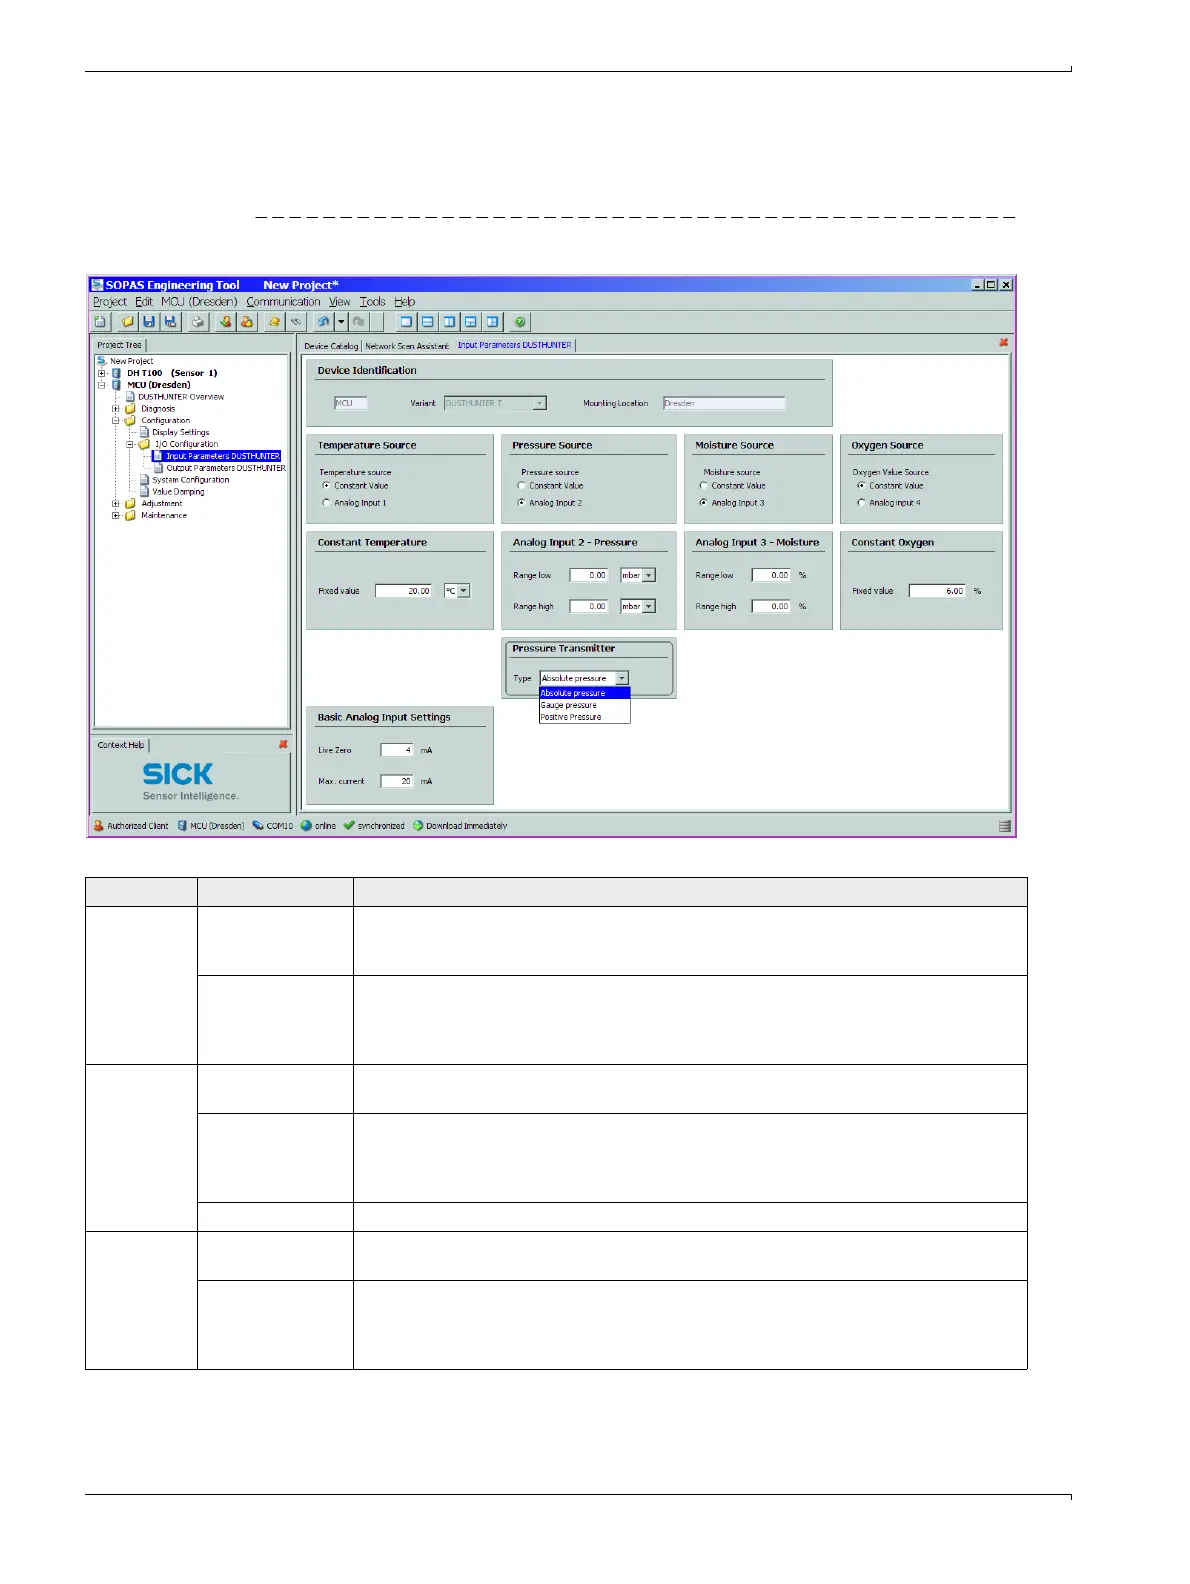Open the dropdown arrow beside the back icon

point(341,322)
